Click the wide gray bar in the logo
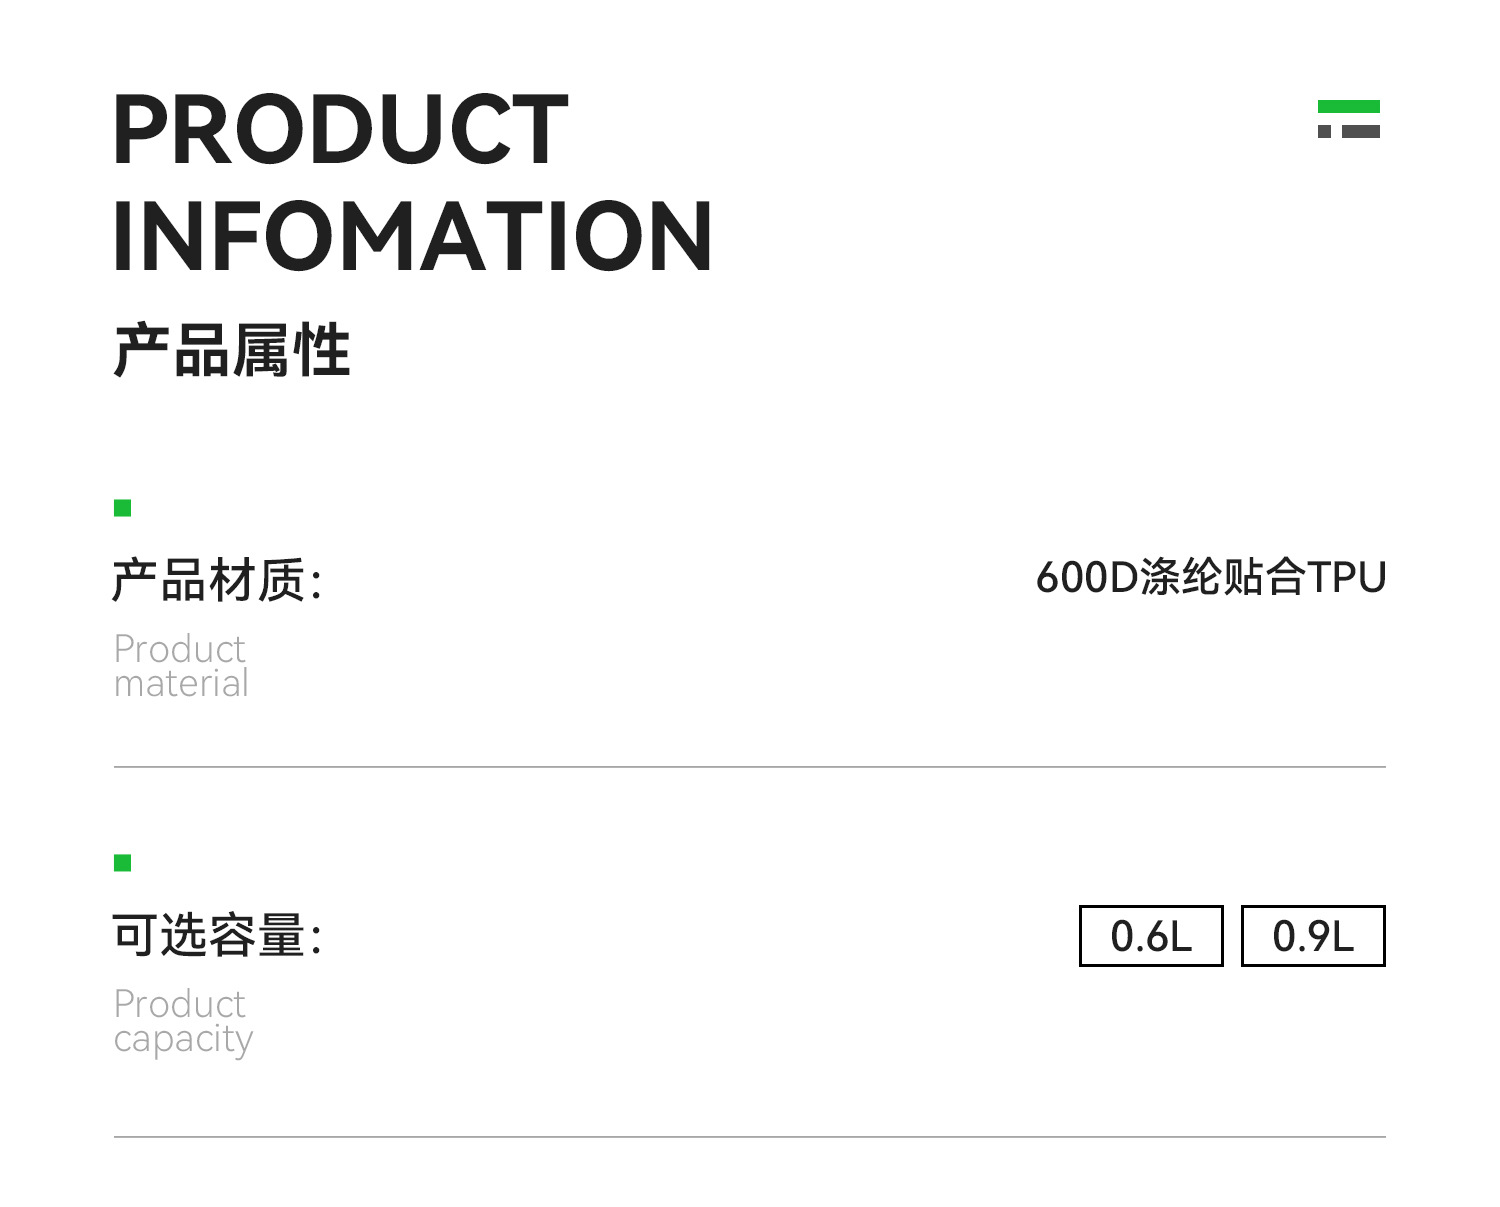This screenshot has height=1207, width=1500. [1361, 131]
